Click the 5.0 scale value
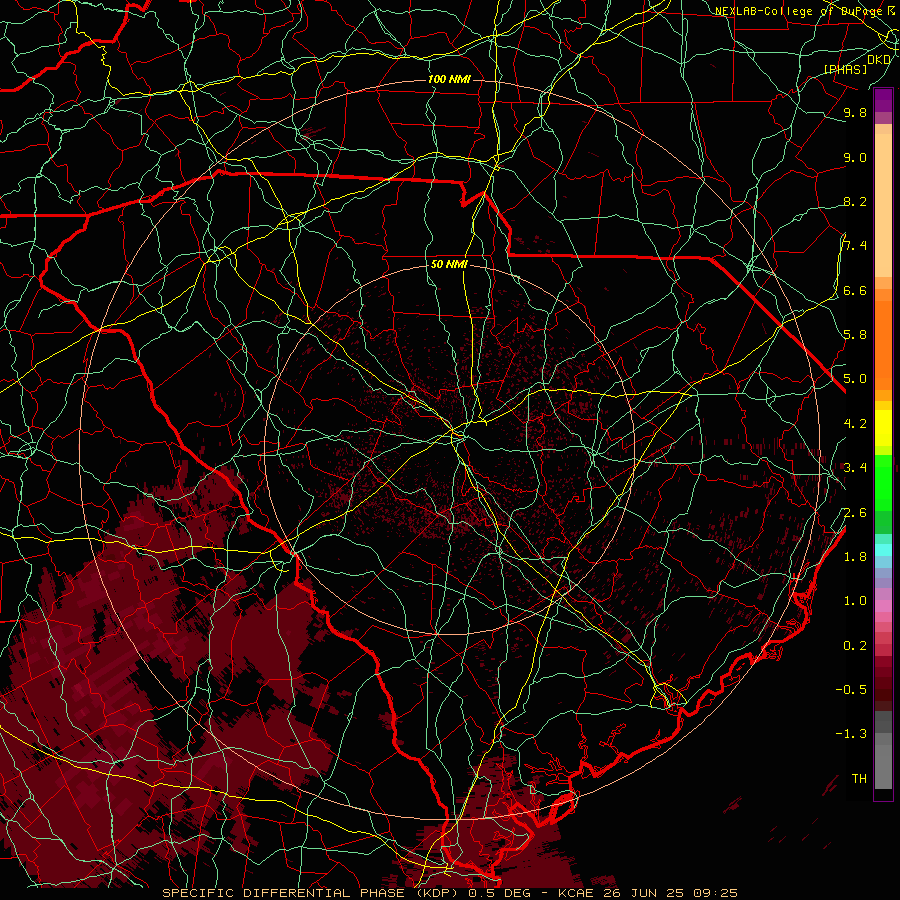Image resolution: width=900 pixels, height=900 pixels. tap(855, 379)
